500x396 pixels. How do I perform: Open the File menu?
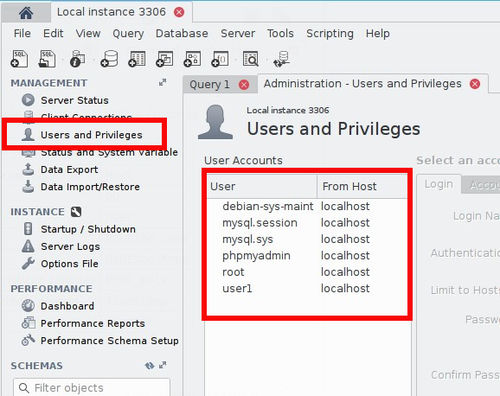22,33
